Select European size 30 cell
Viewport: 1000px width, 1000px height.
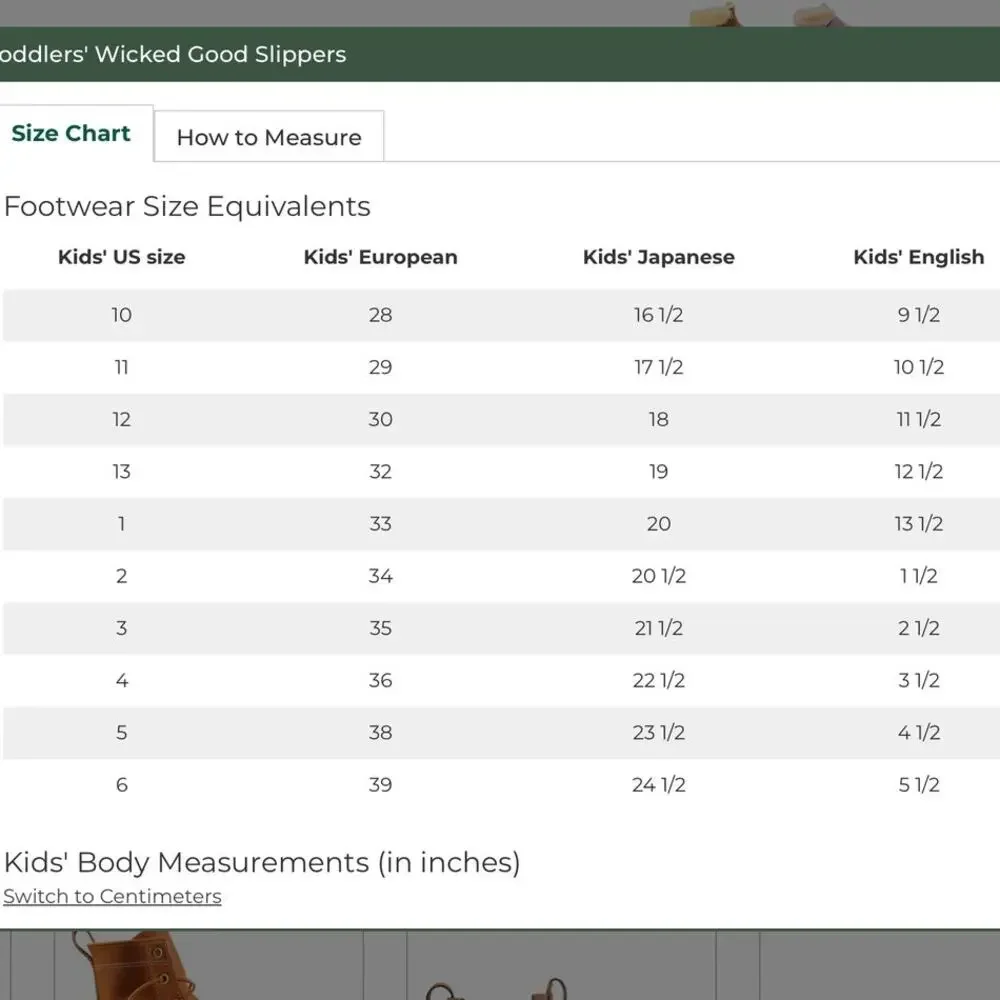(381, 419)
